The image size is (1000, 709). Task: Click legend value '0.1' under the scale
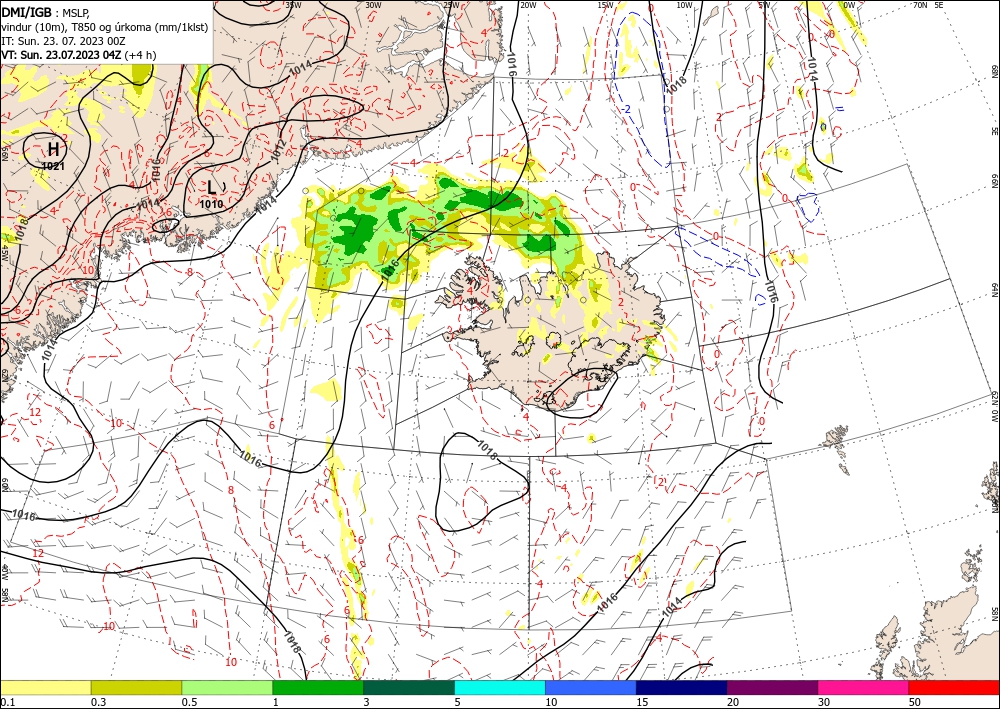tap(6, 702)
